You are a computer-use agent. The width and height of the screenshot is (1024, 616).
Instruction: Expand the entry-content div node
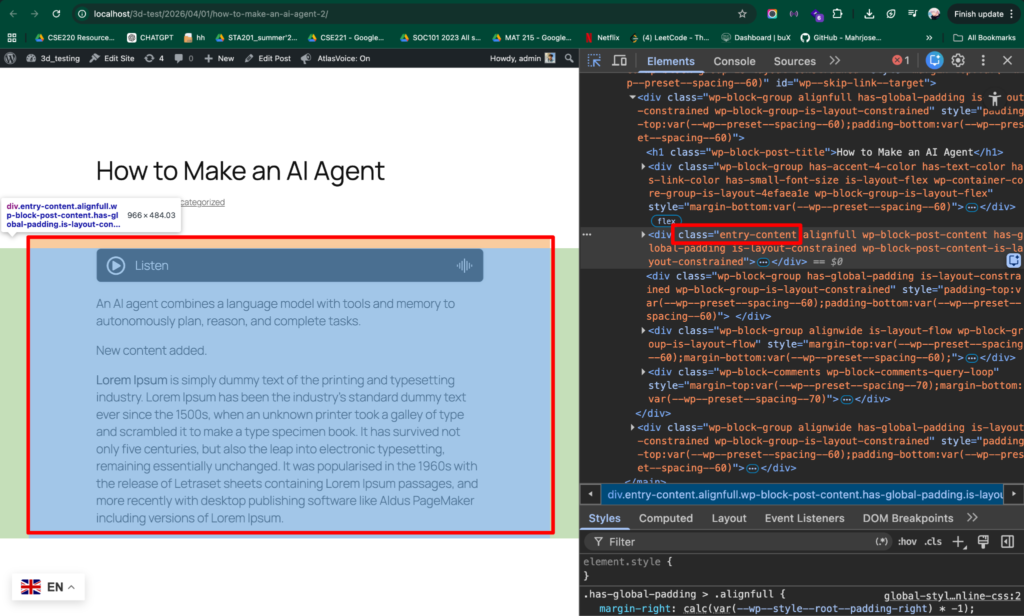[x=643, y=235]
